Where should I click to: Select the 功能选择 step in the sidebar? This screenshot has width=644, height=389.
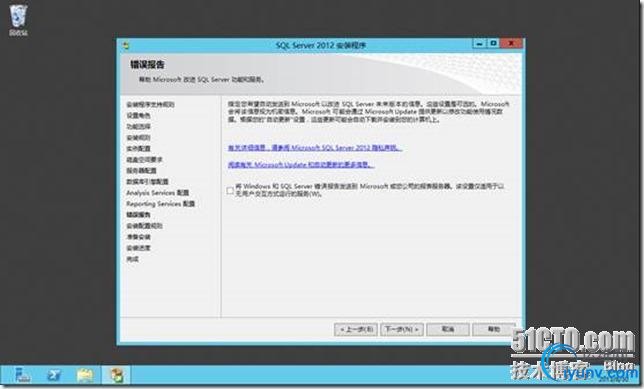click(138, 127)
